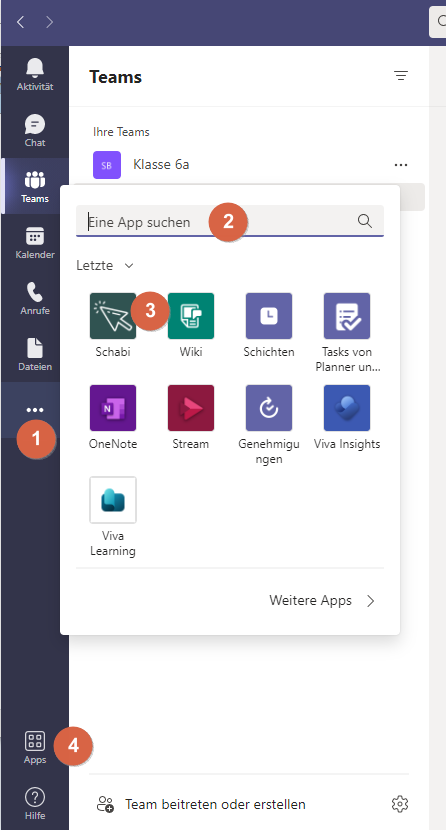Open teams settings gear icon
Screen dimensions: 446x830
[x=400, y=804]
